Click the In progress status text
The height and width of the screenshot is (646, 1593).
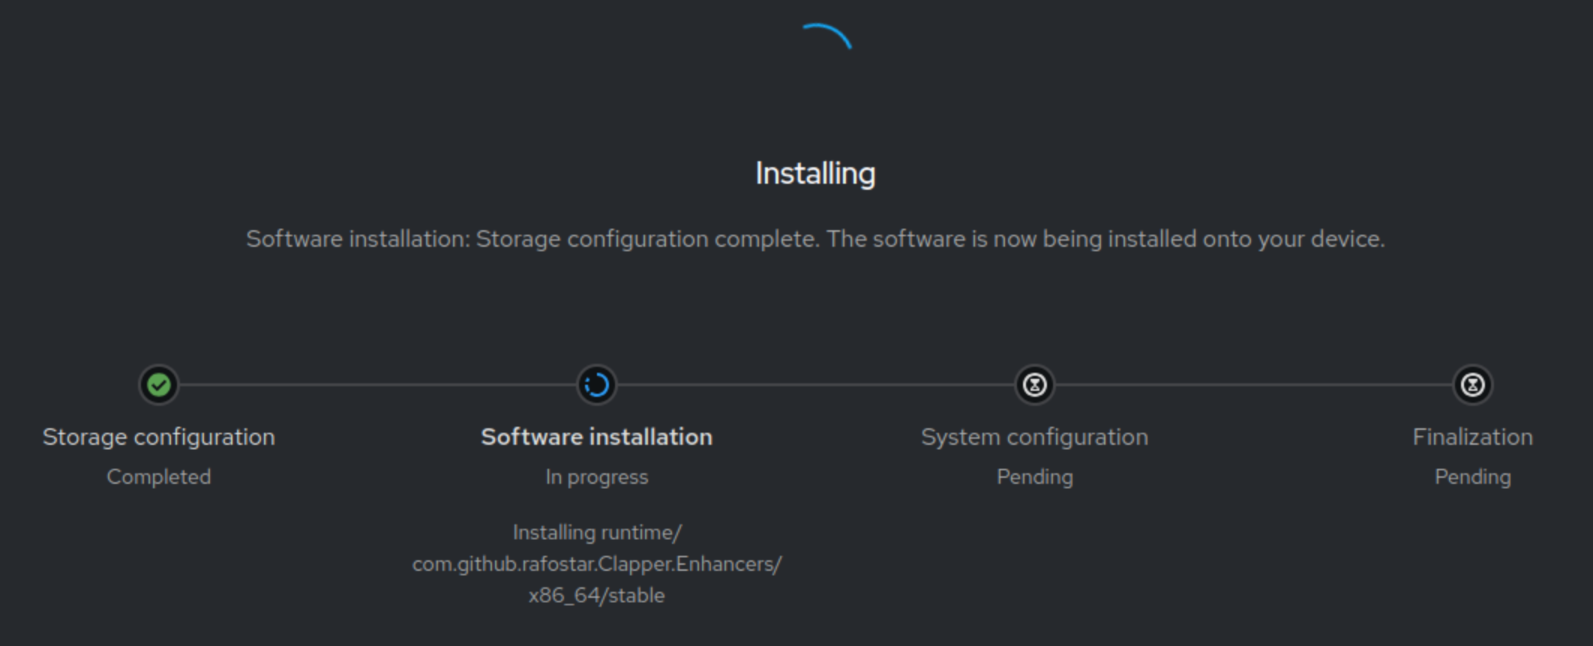(596, 477)
